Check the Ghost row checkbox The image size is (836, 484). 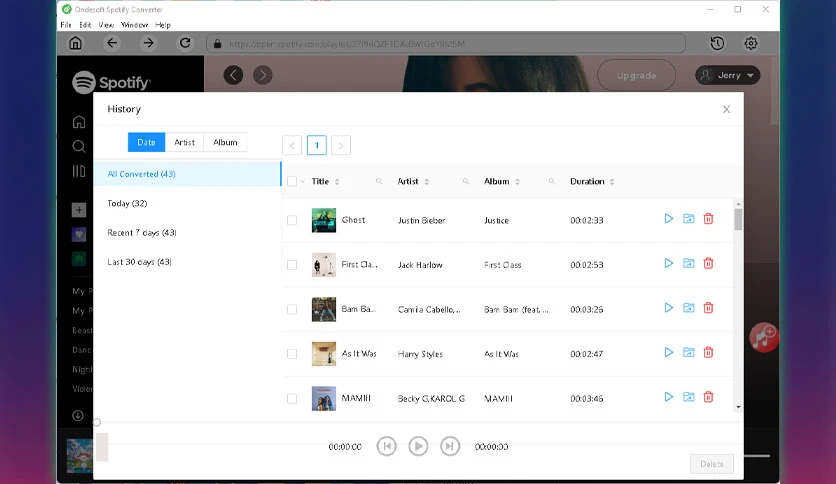click(292, 220)
